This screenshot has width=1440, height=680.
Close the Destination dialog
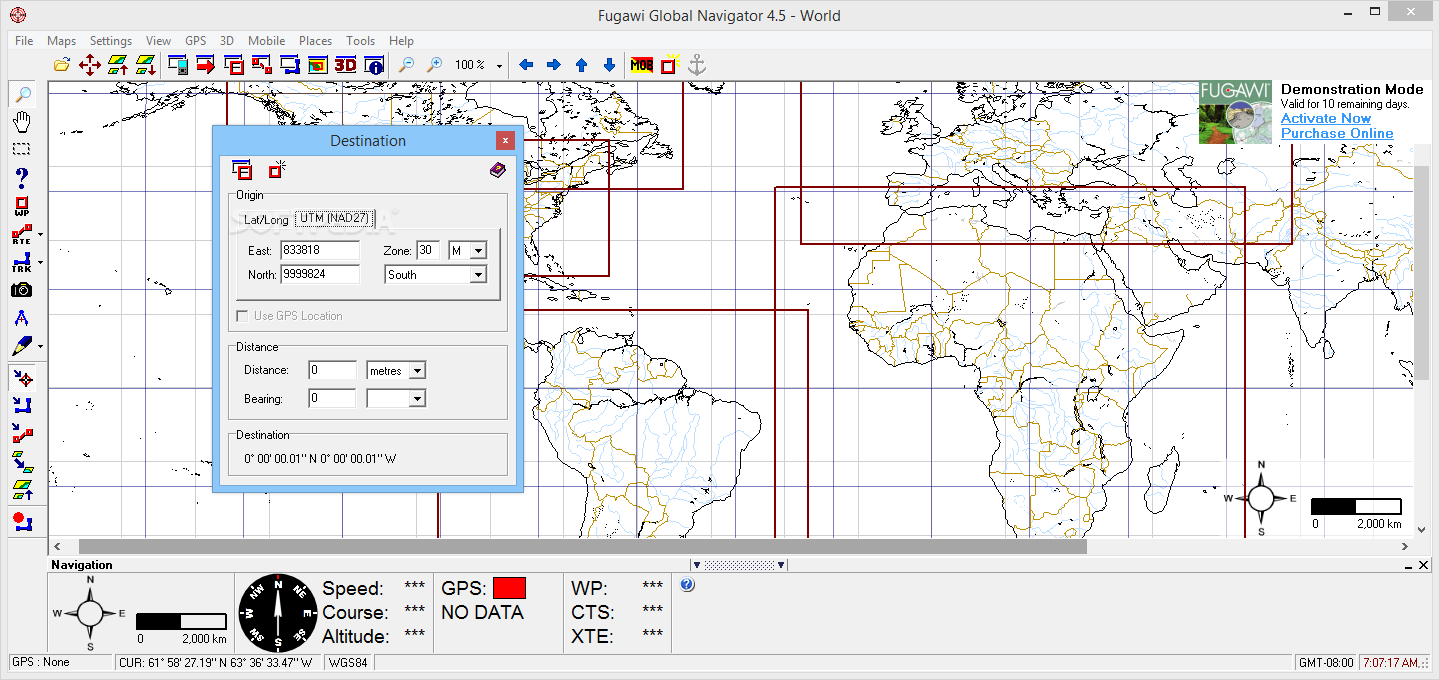coord(506,140)
